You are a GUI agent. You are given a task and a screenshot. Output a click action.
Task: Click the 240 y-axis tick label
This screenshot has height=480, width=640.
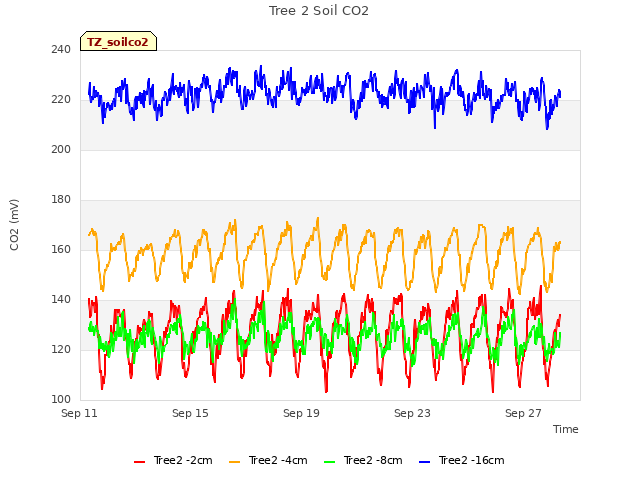(x=61, y=49)
